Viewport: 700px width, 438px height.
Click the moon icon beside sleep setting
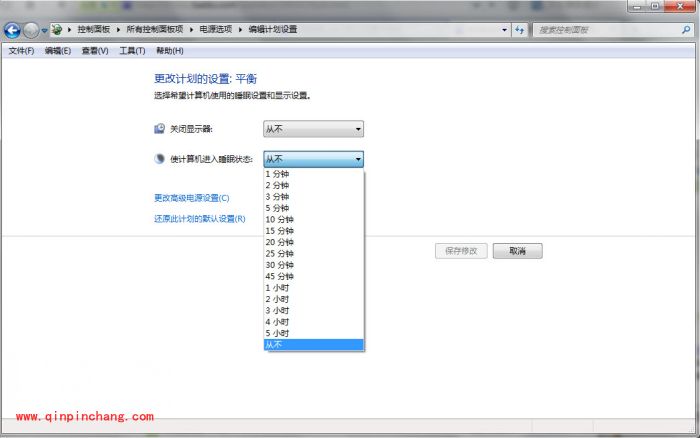tap(159, 159)
